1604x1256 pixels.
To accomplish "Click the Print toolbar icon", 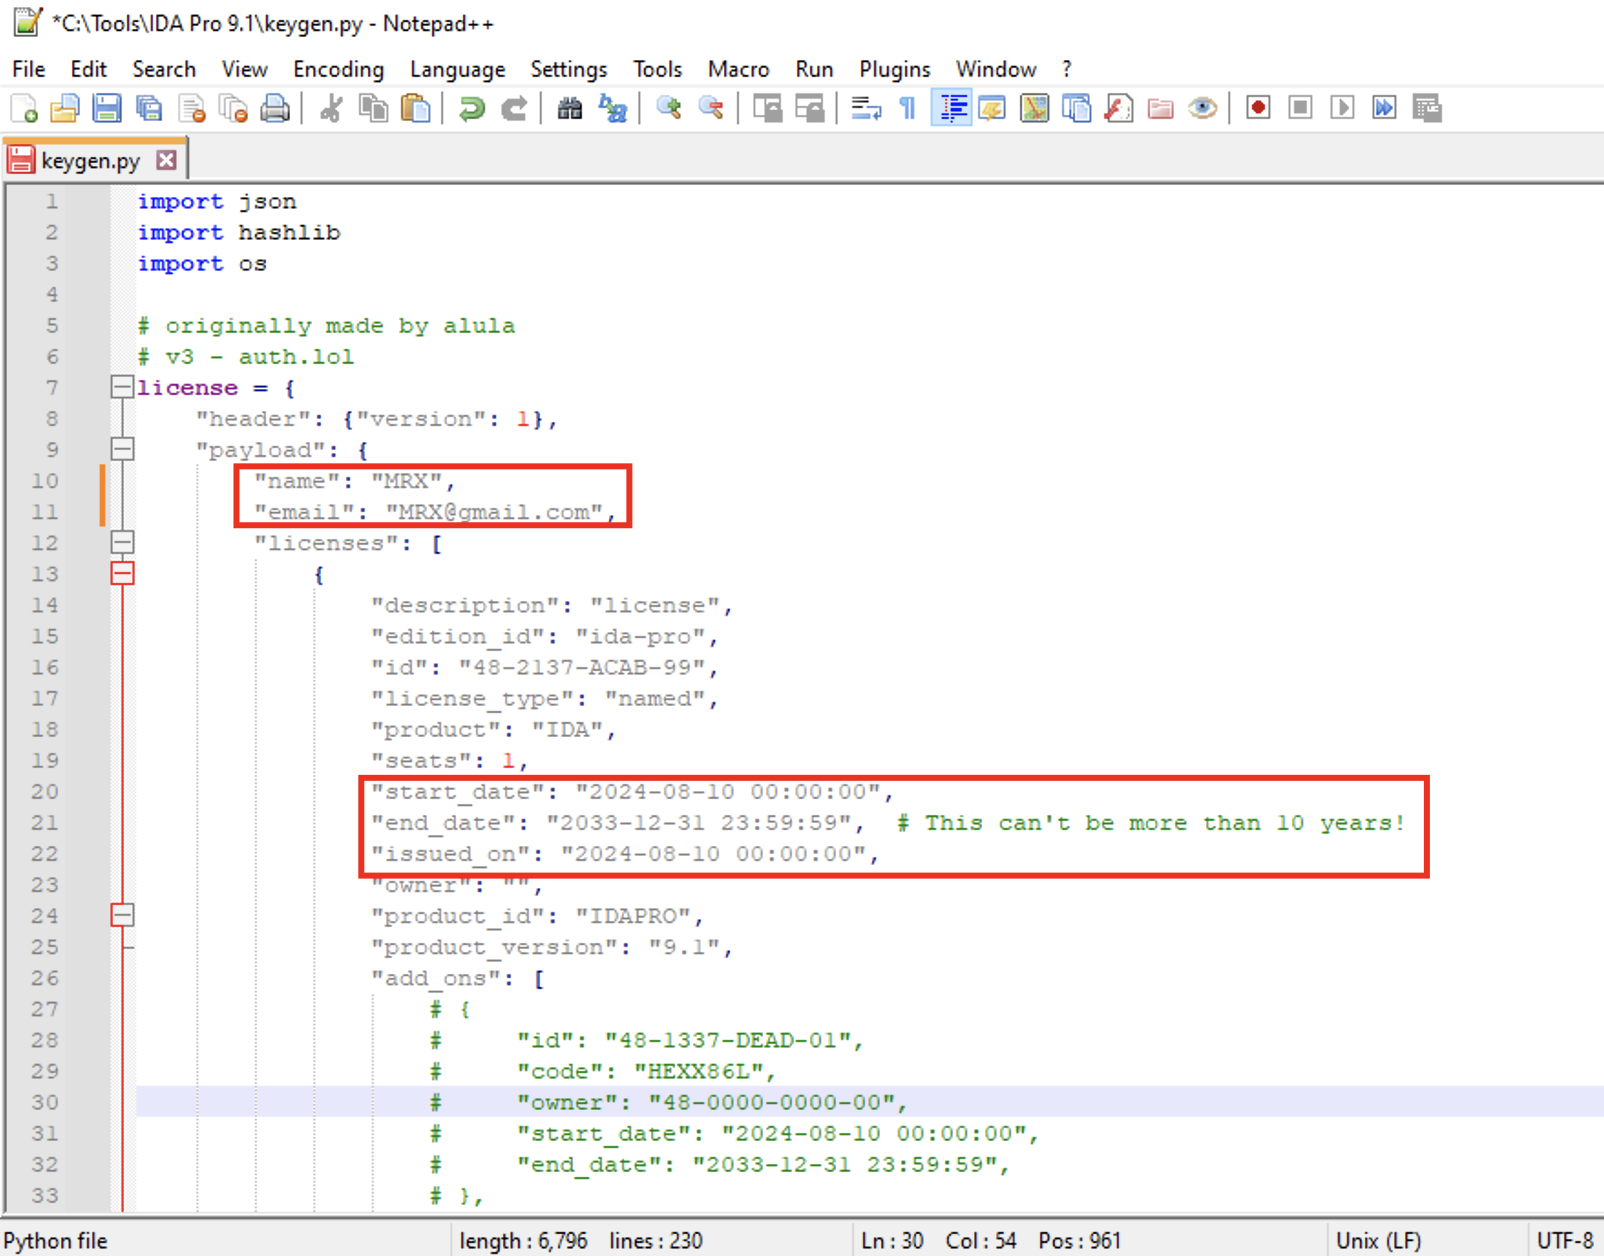I will click(x=275, y=108).
